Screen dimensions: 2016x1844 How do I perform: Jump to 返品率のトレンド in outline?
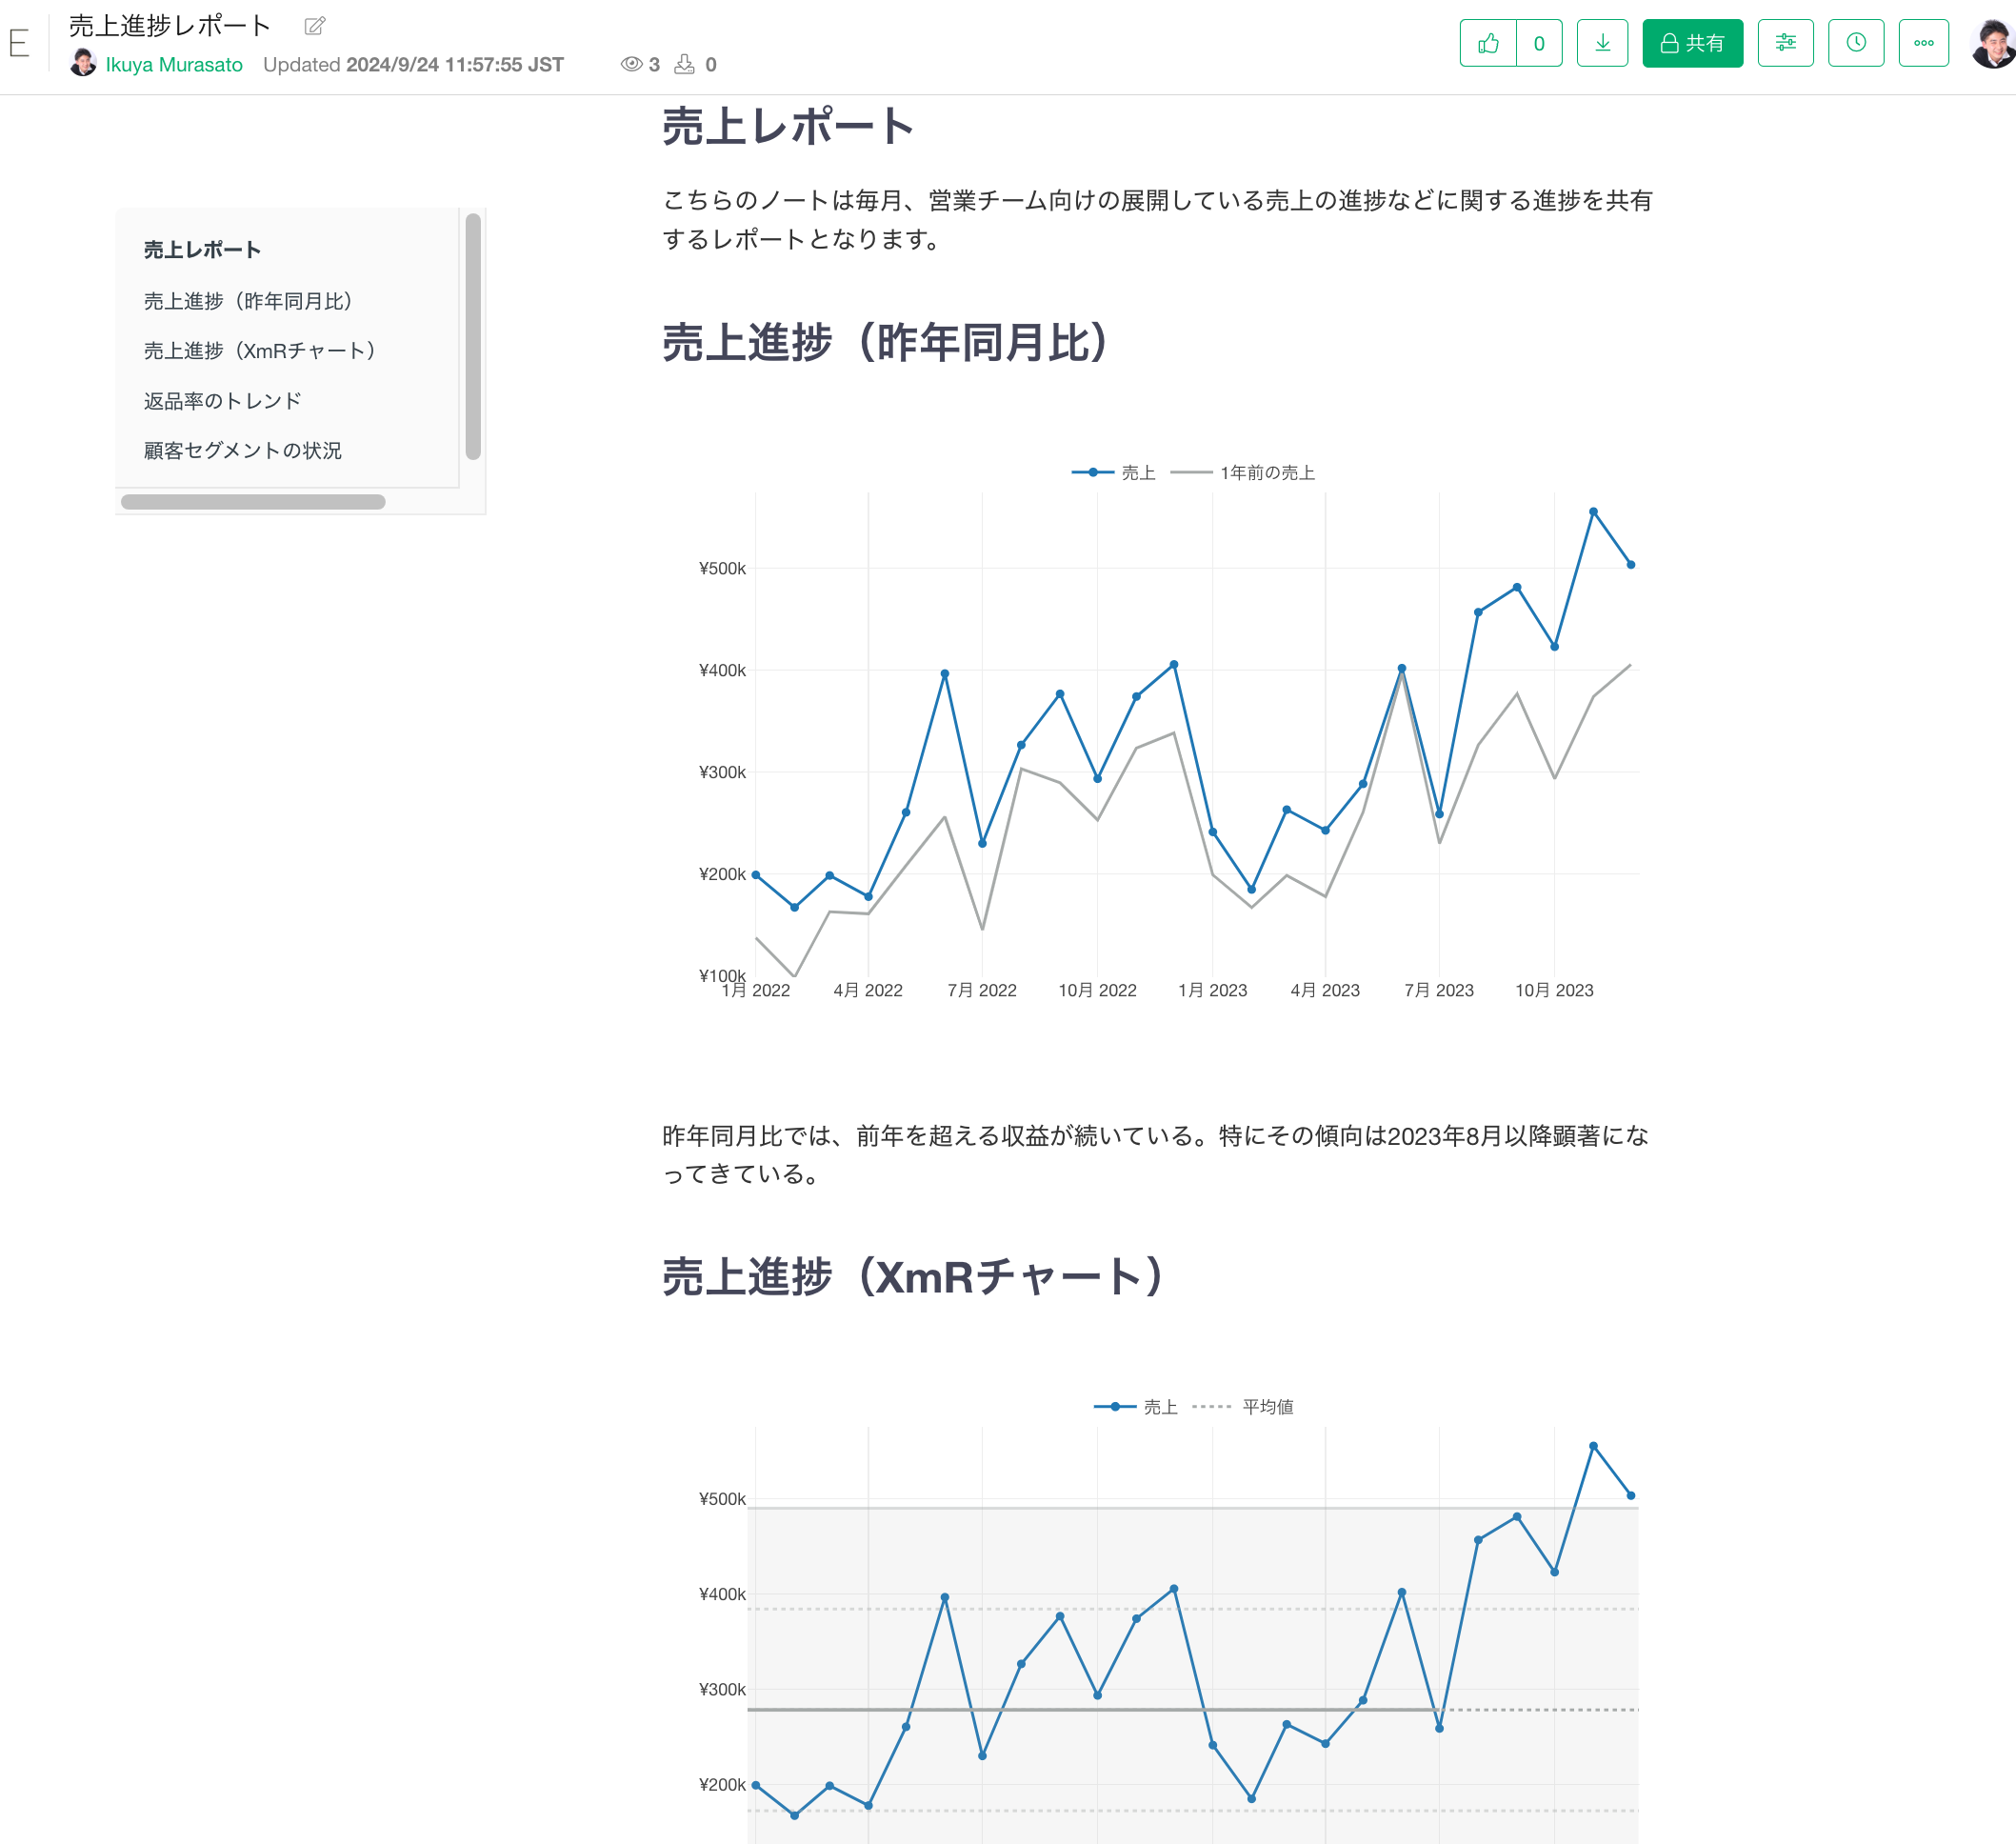point(222,401)
